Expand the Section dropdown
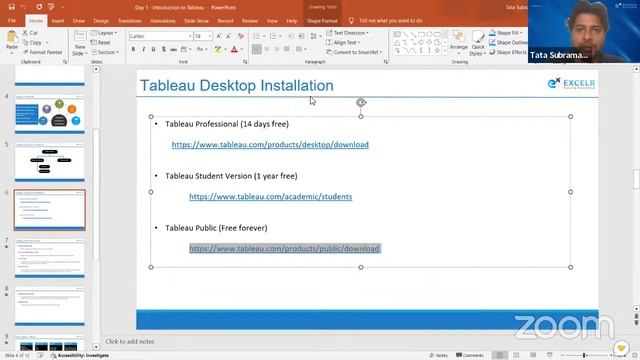This screenshot has height=360, width=640. 105,52
